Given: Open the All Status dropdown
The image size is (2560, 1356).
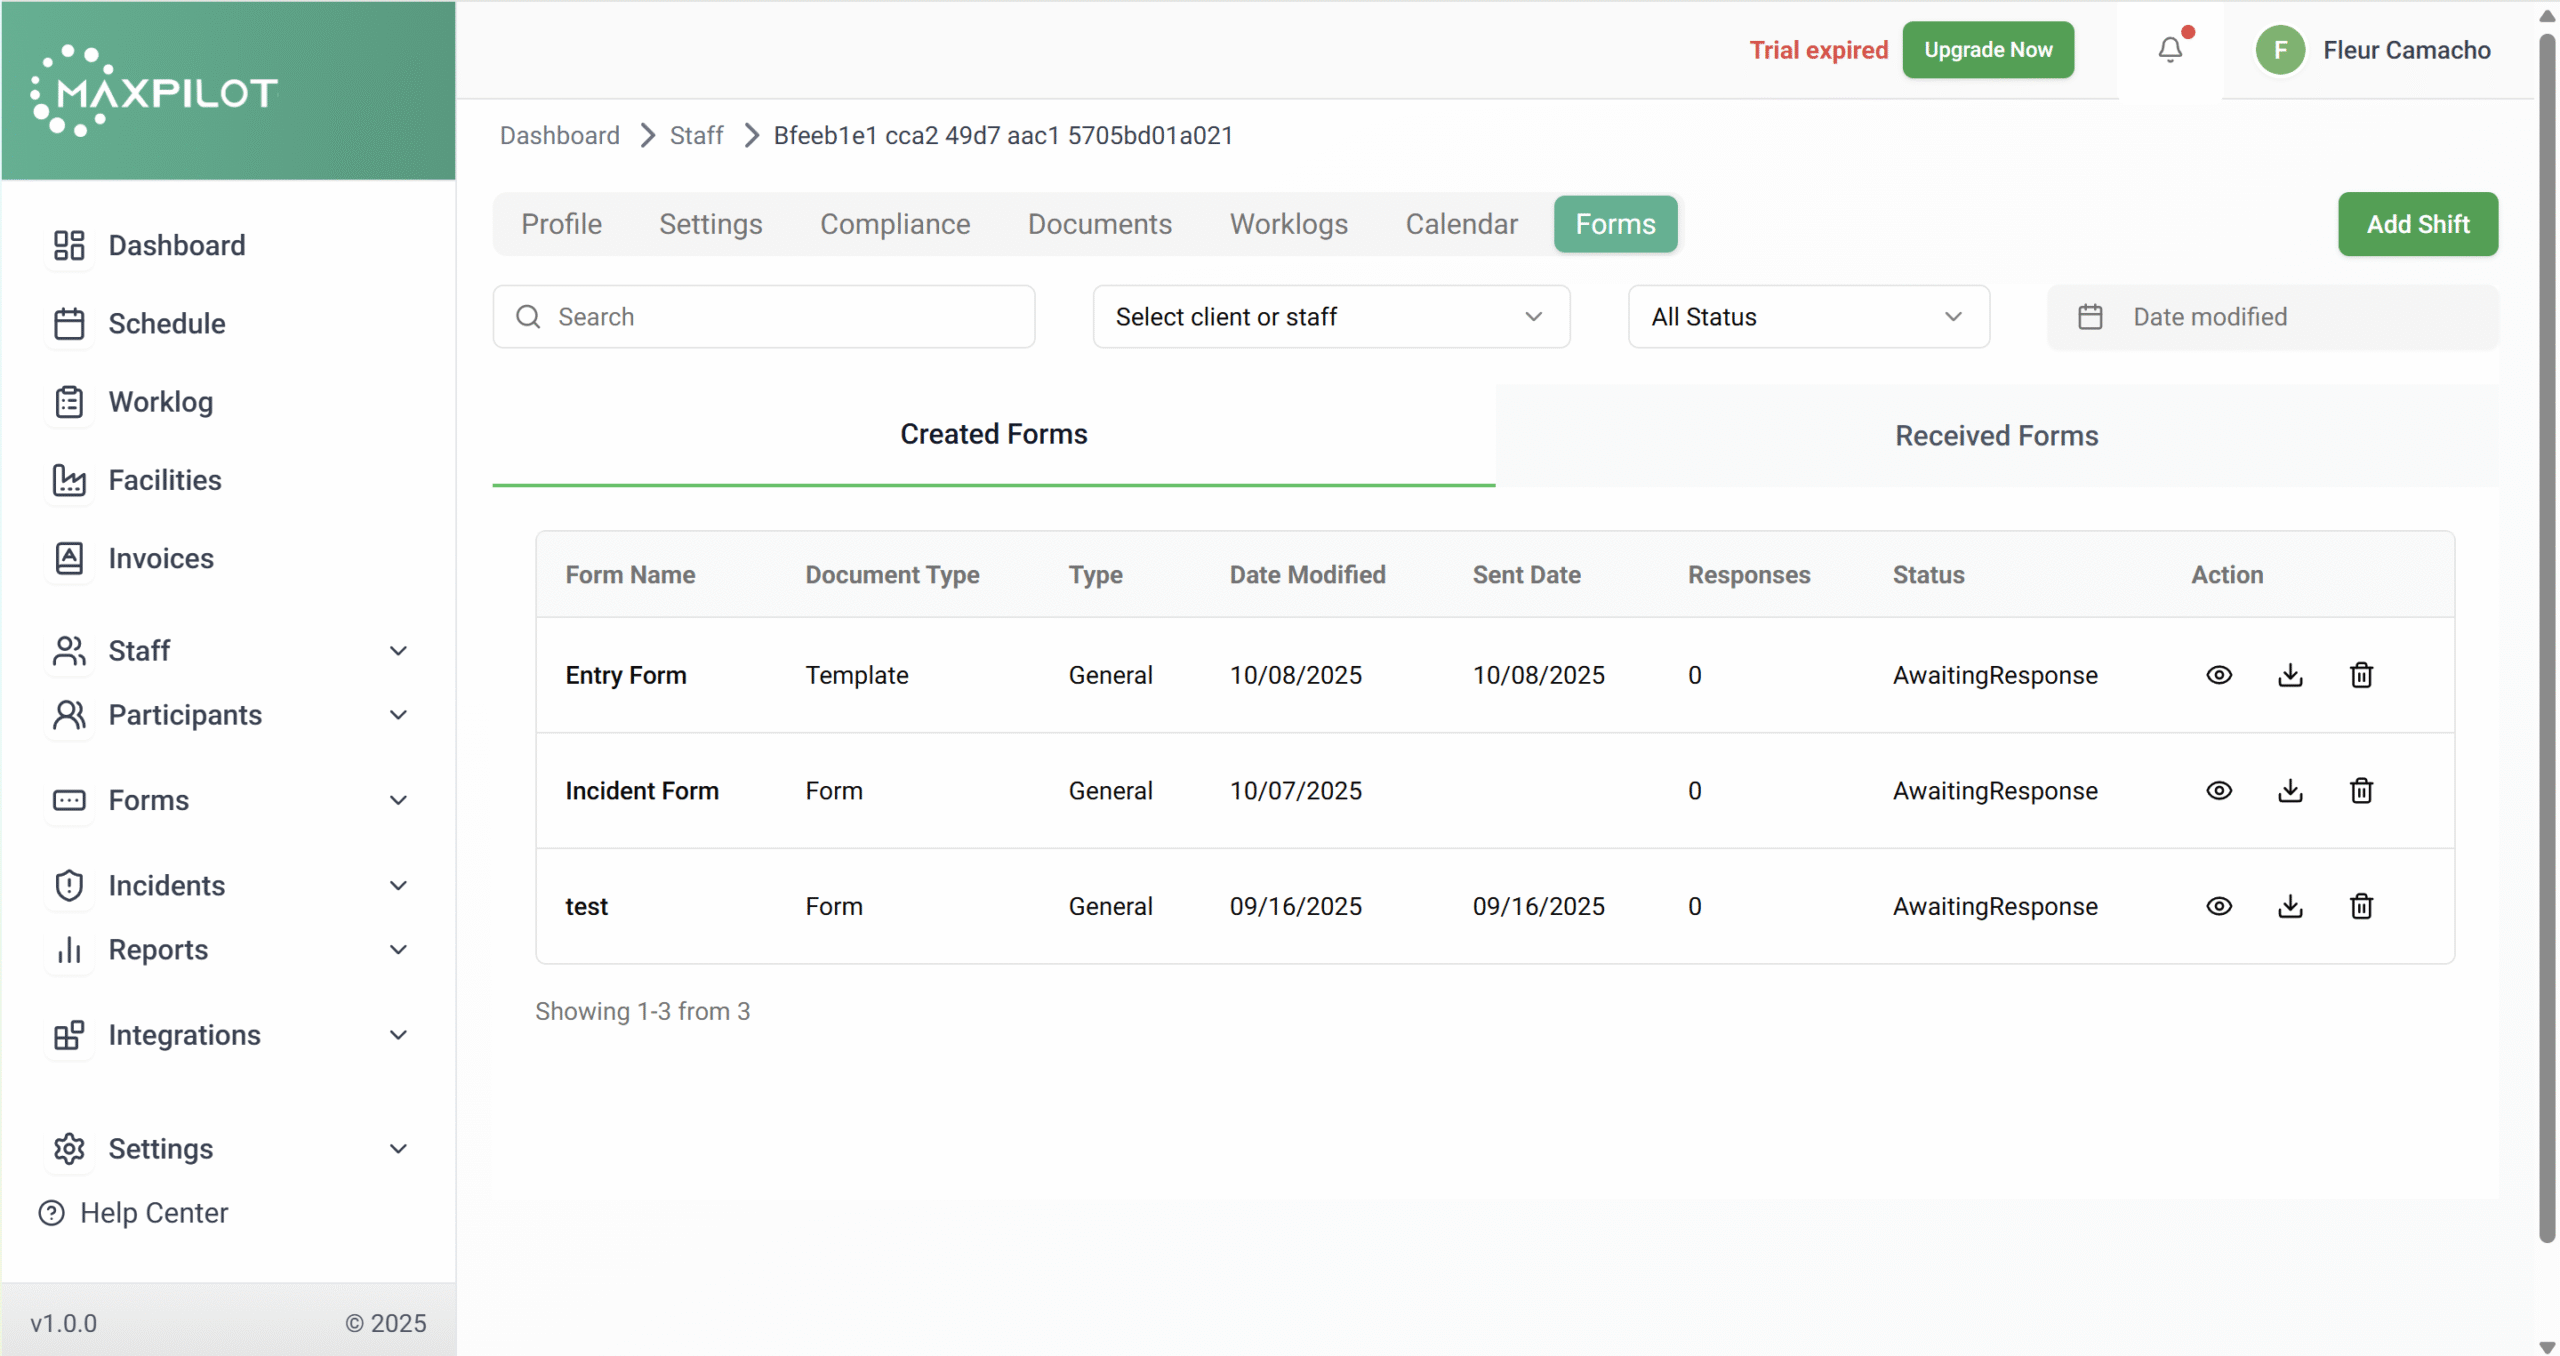Looking at the screenshot, I should (x=1808, y=317).
